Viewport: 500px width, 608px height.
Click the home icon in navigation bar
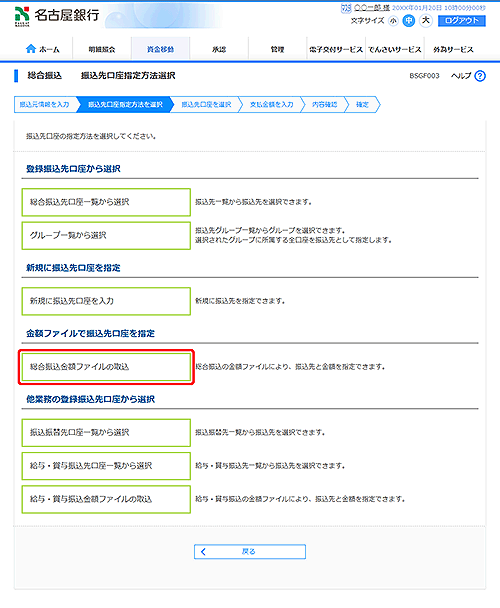pos(31,49)
